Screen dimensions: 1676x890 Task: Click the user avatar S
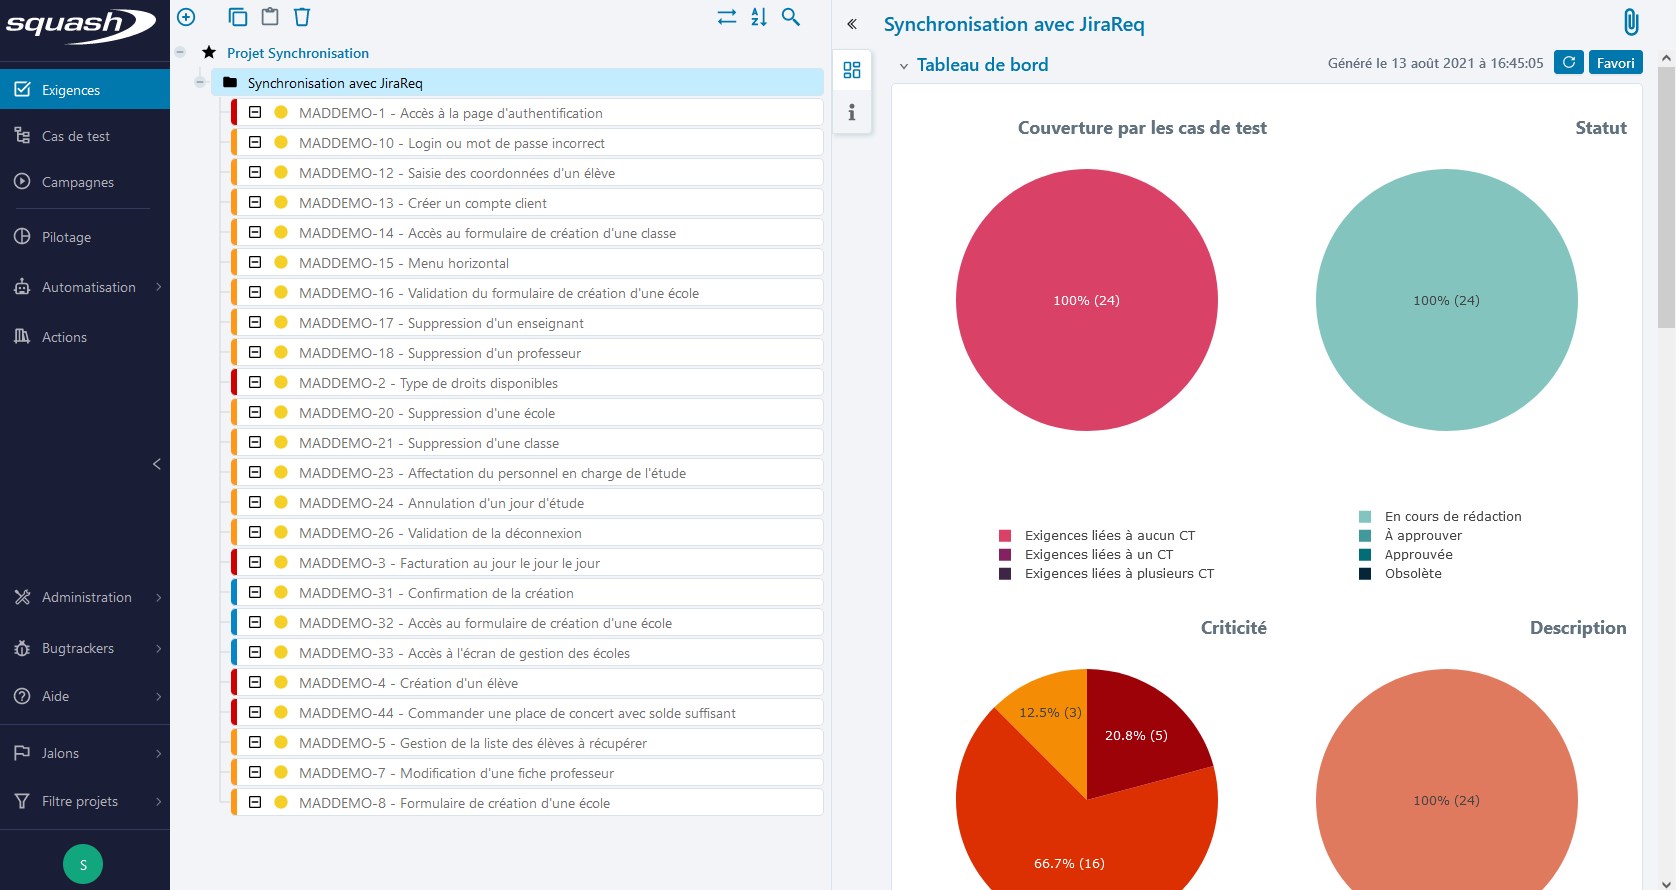click(83, 864)
